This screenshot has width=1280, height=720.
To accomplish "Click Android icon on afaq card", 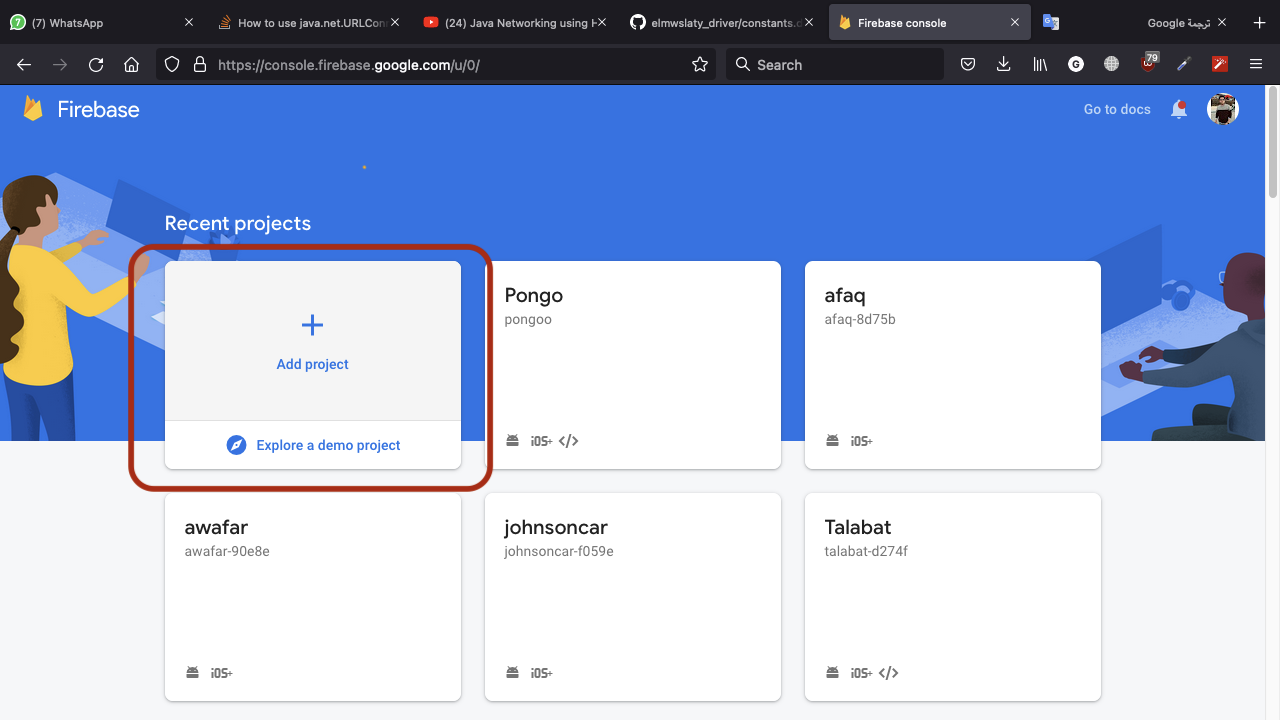I will [833, 441].
